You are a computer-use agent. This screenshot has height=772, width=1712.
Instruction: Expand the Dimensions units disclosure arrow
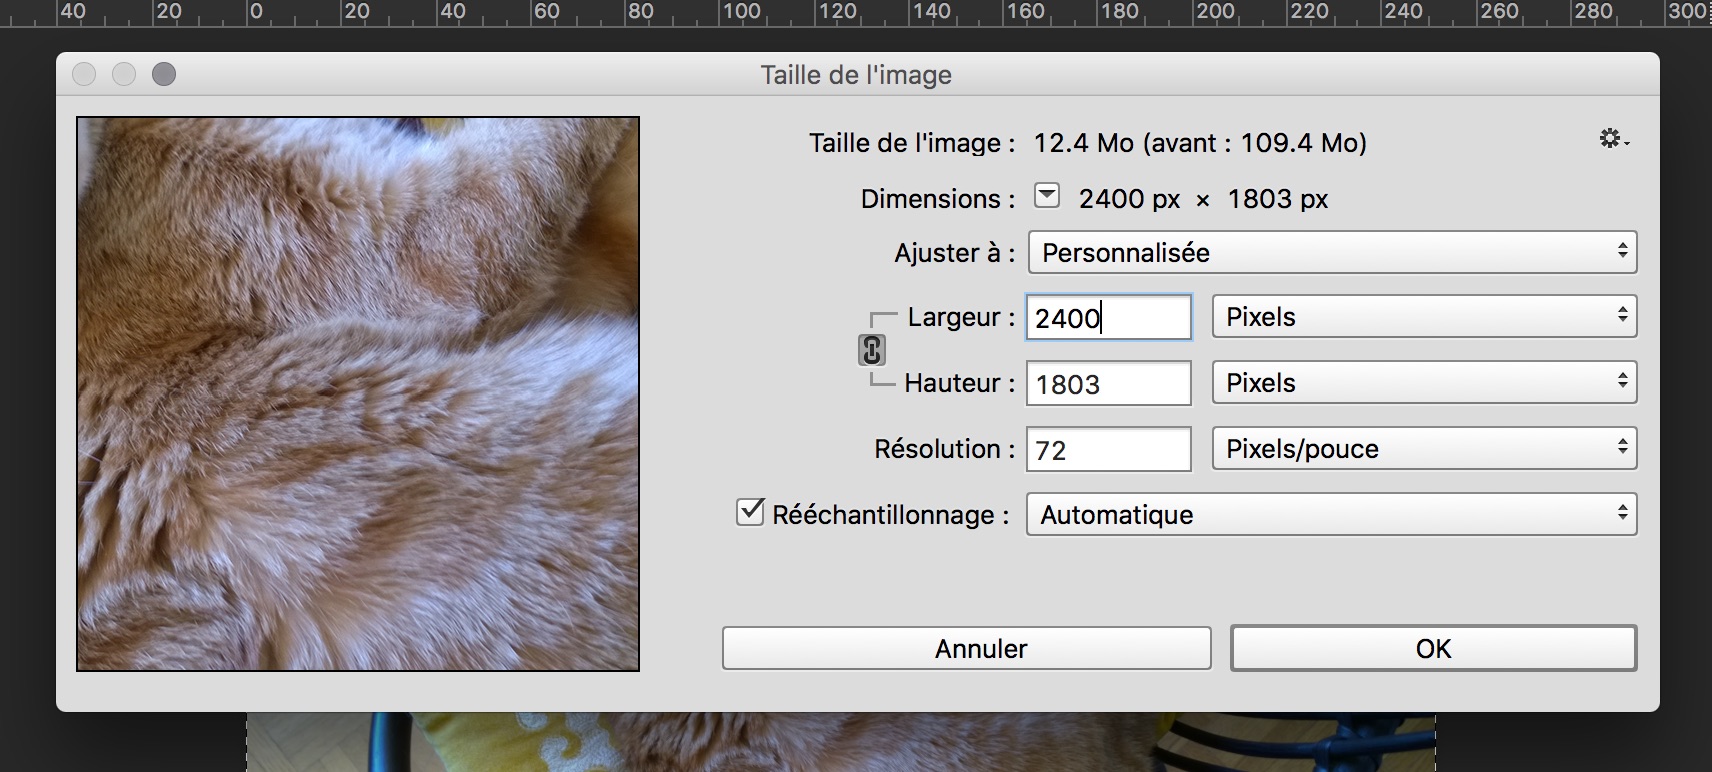click(1047, 195)
